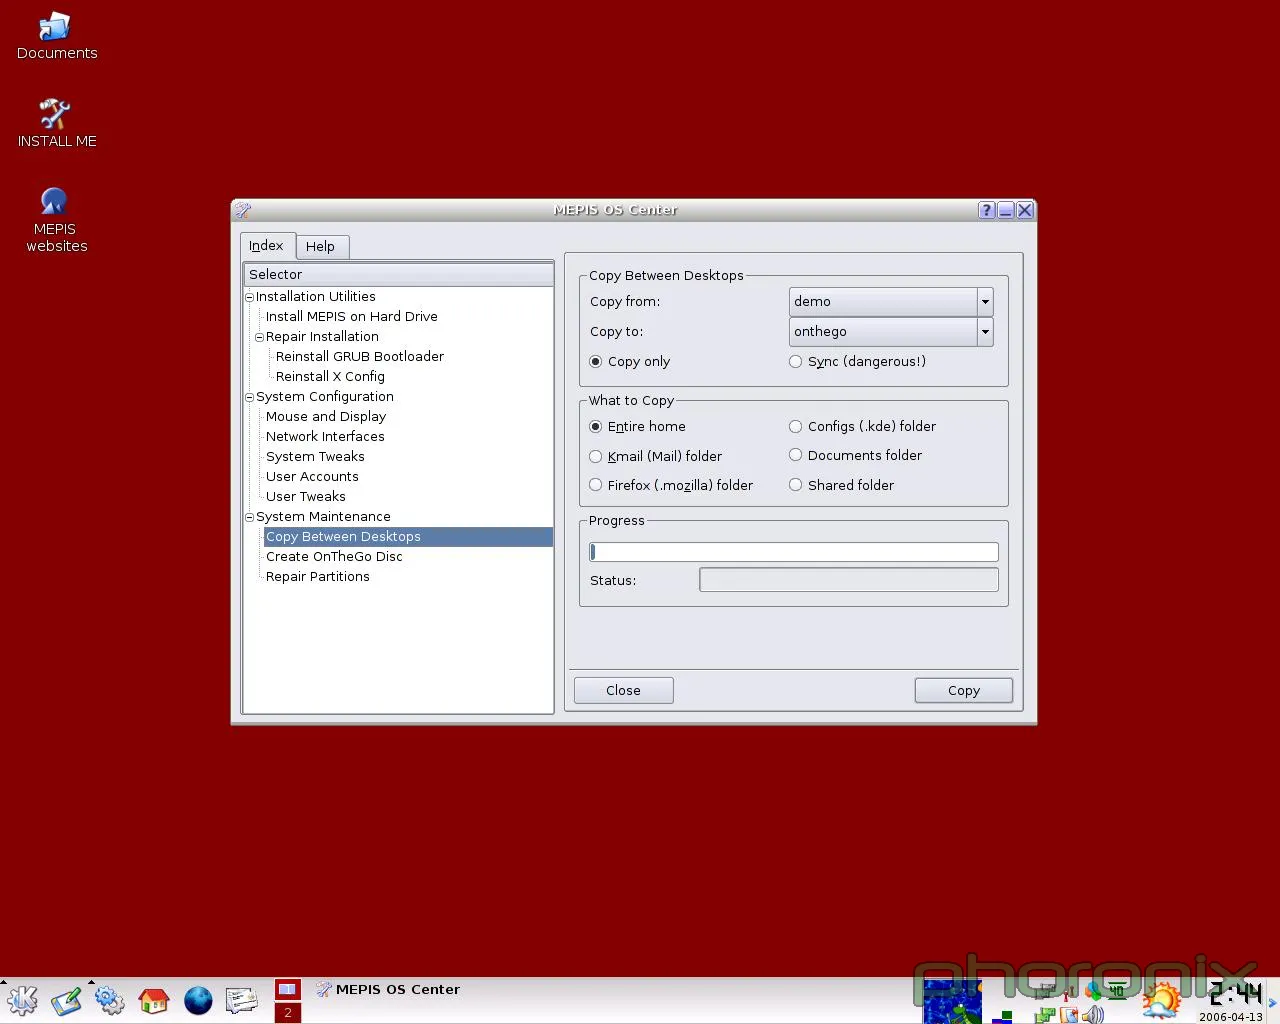The height and width of the screenshot is (1024, 1280).
Task: Open Mouse and Display settings
Action: pos(326,416)
